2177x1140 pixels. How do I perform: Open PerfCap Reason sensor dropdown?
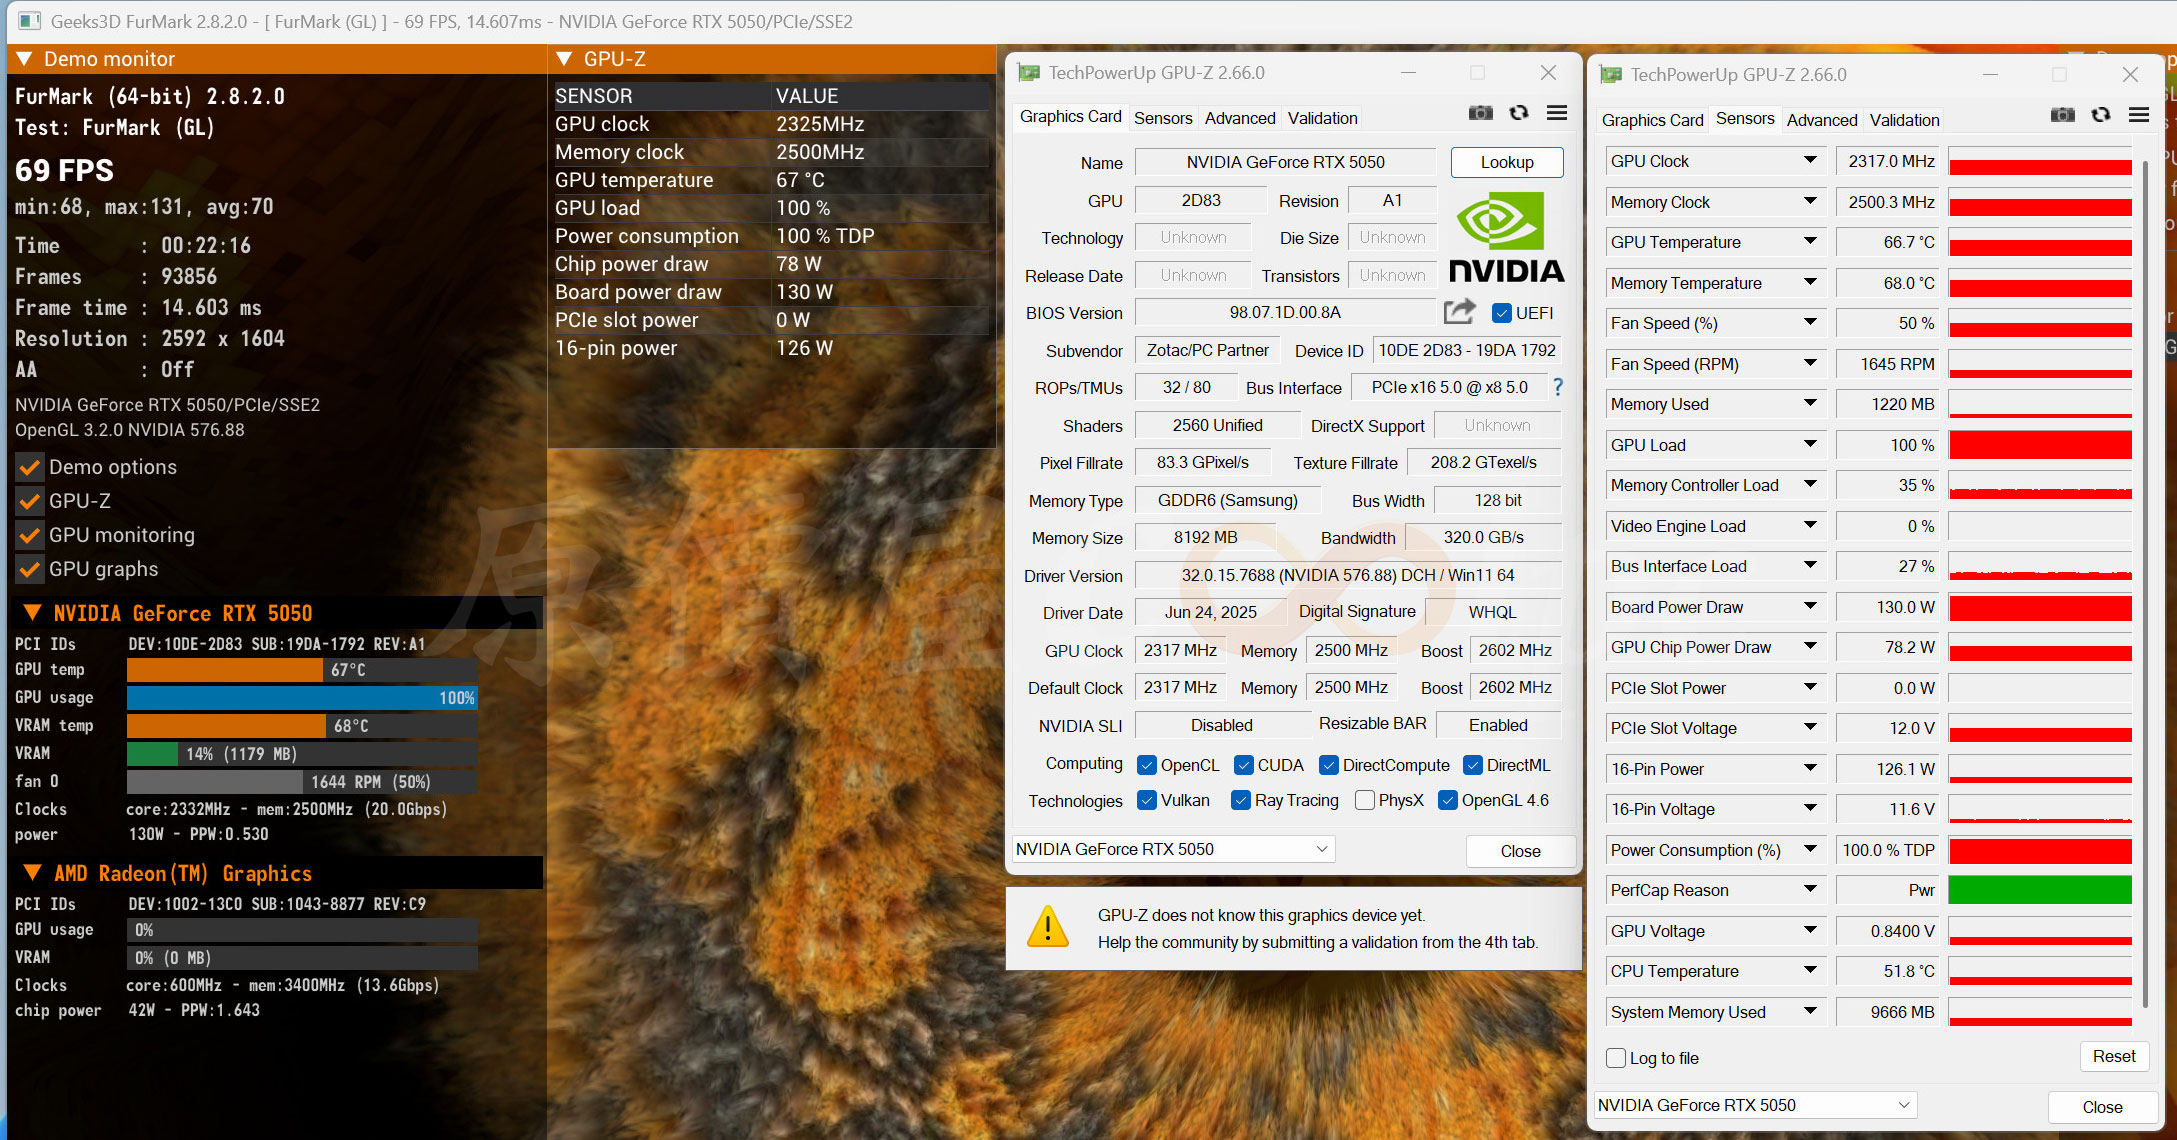pyautogui.click(x=1810, y=890)
